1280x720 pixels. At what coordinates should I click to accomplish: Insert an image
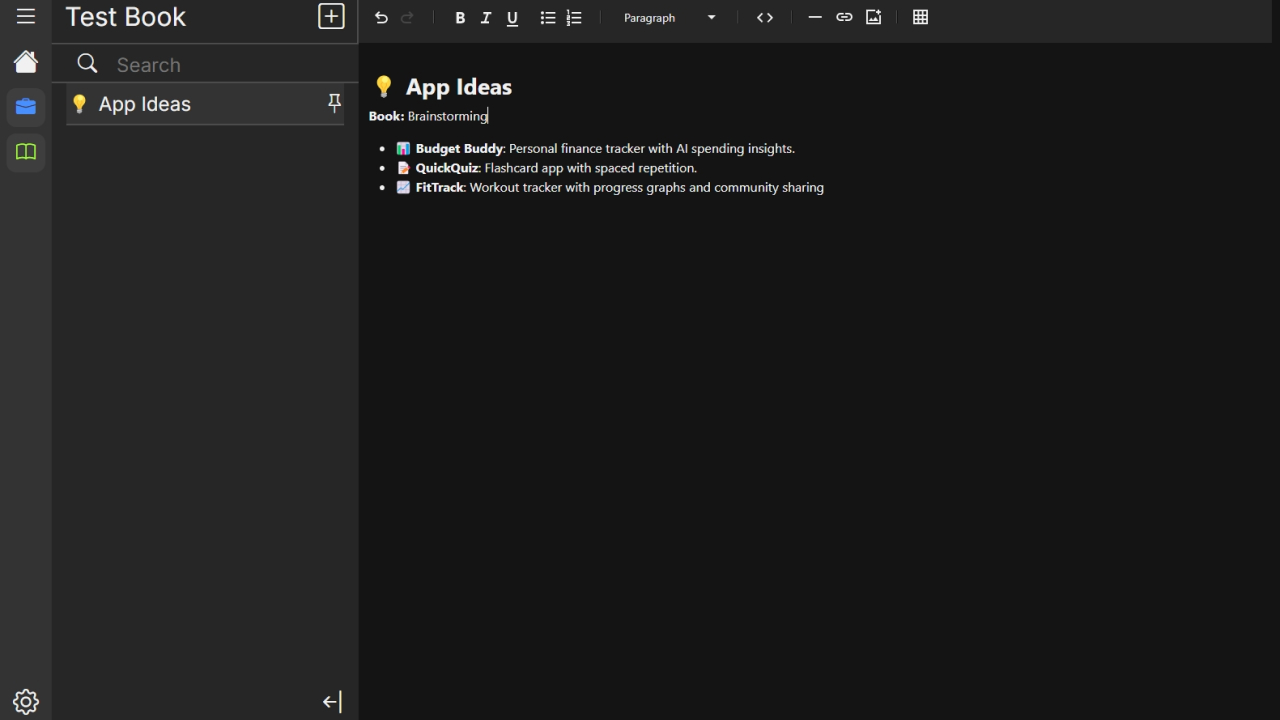(x=874, y=18)
